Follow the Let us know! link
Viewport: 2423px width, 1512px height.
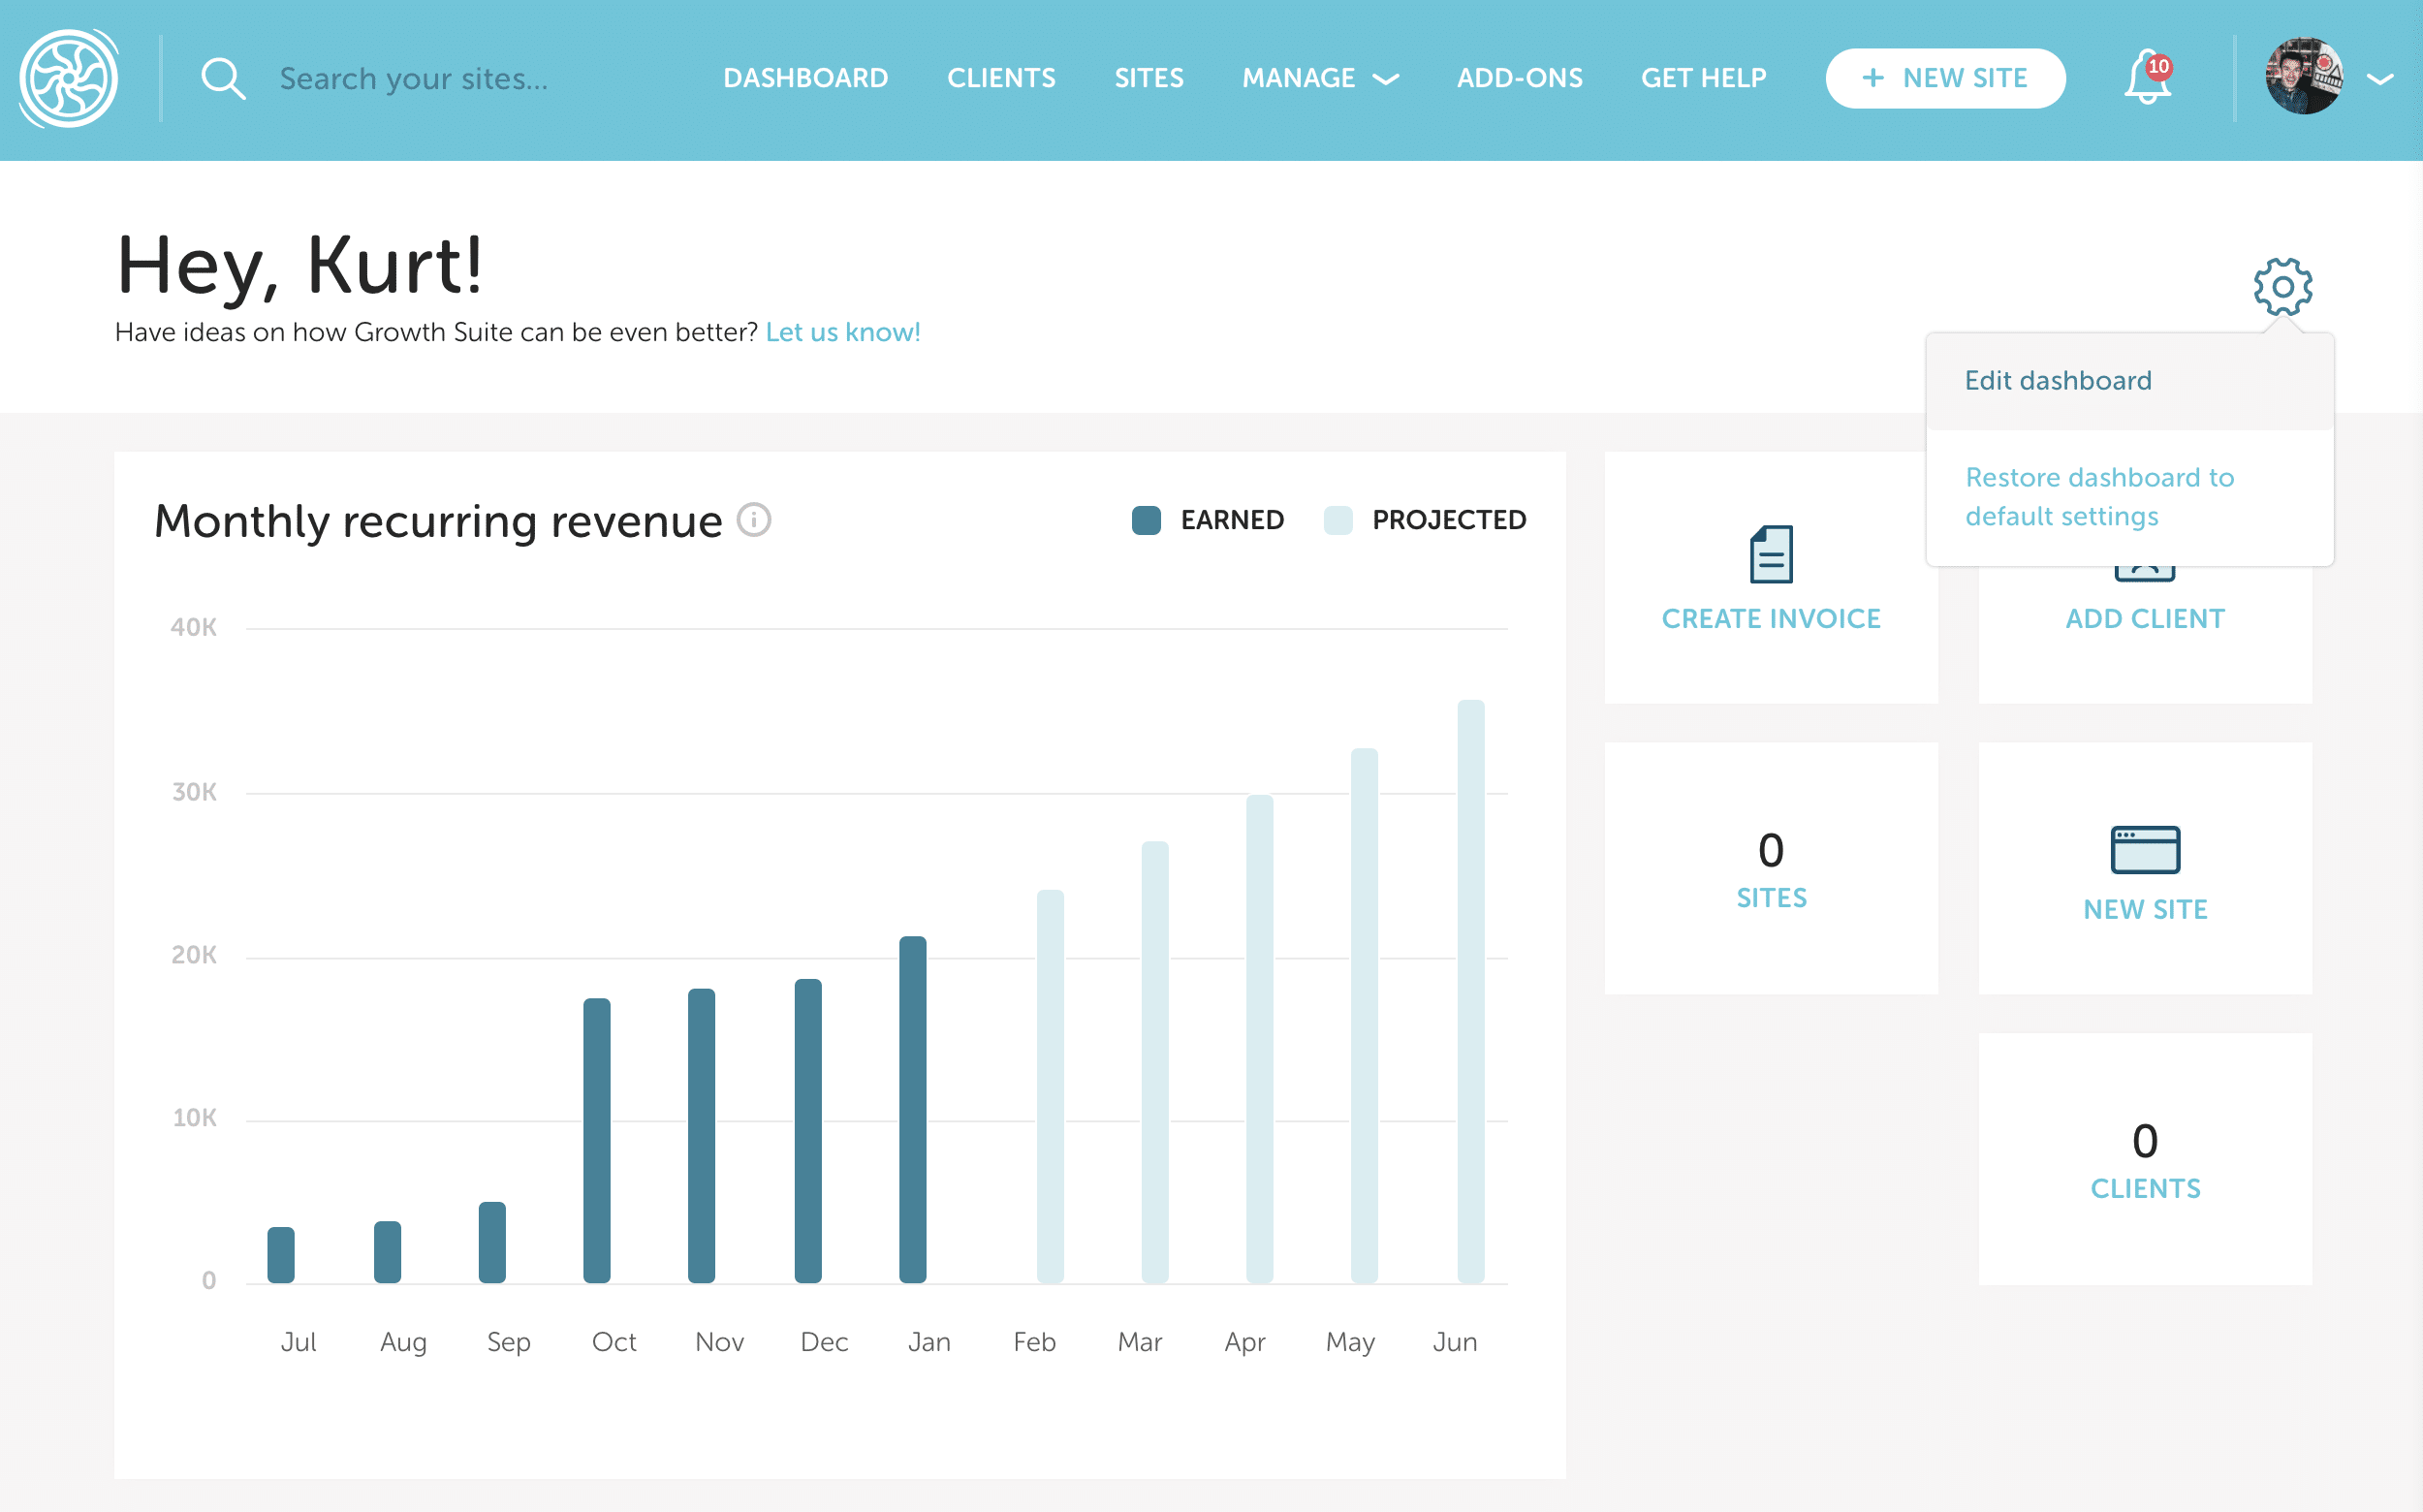click(842, 332)
